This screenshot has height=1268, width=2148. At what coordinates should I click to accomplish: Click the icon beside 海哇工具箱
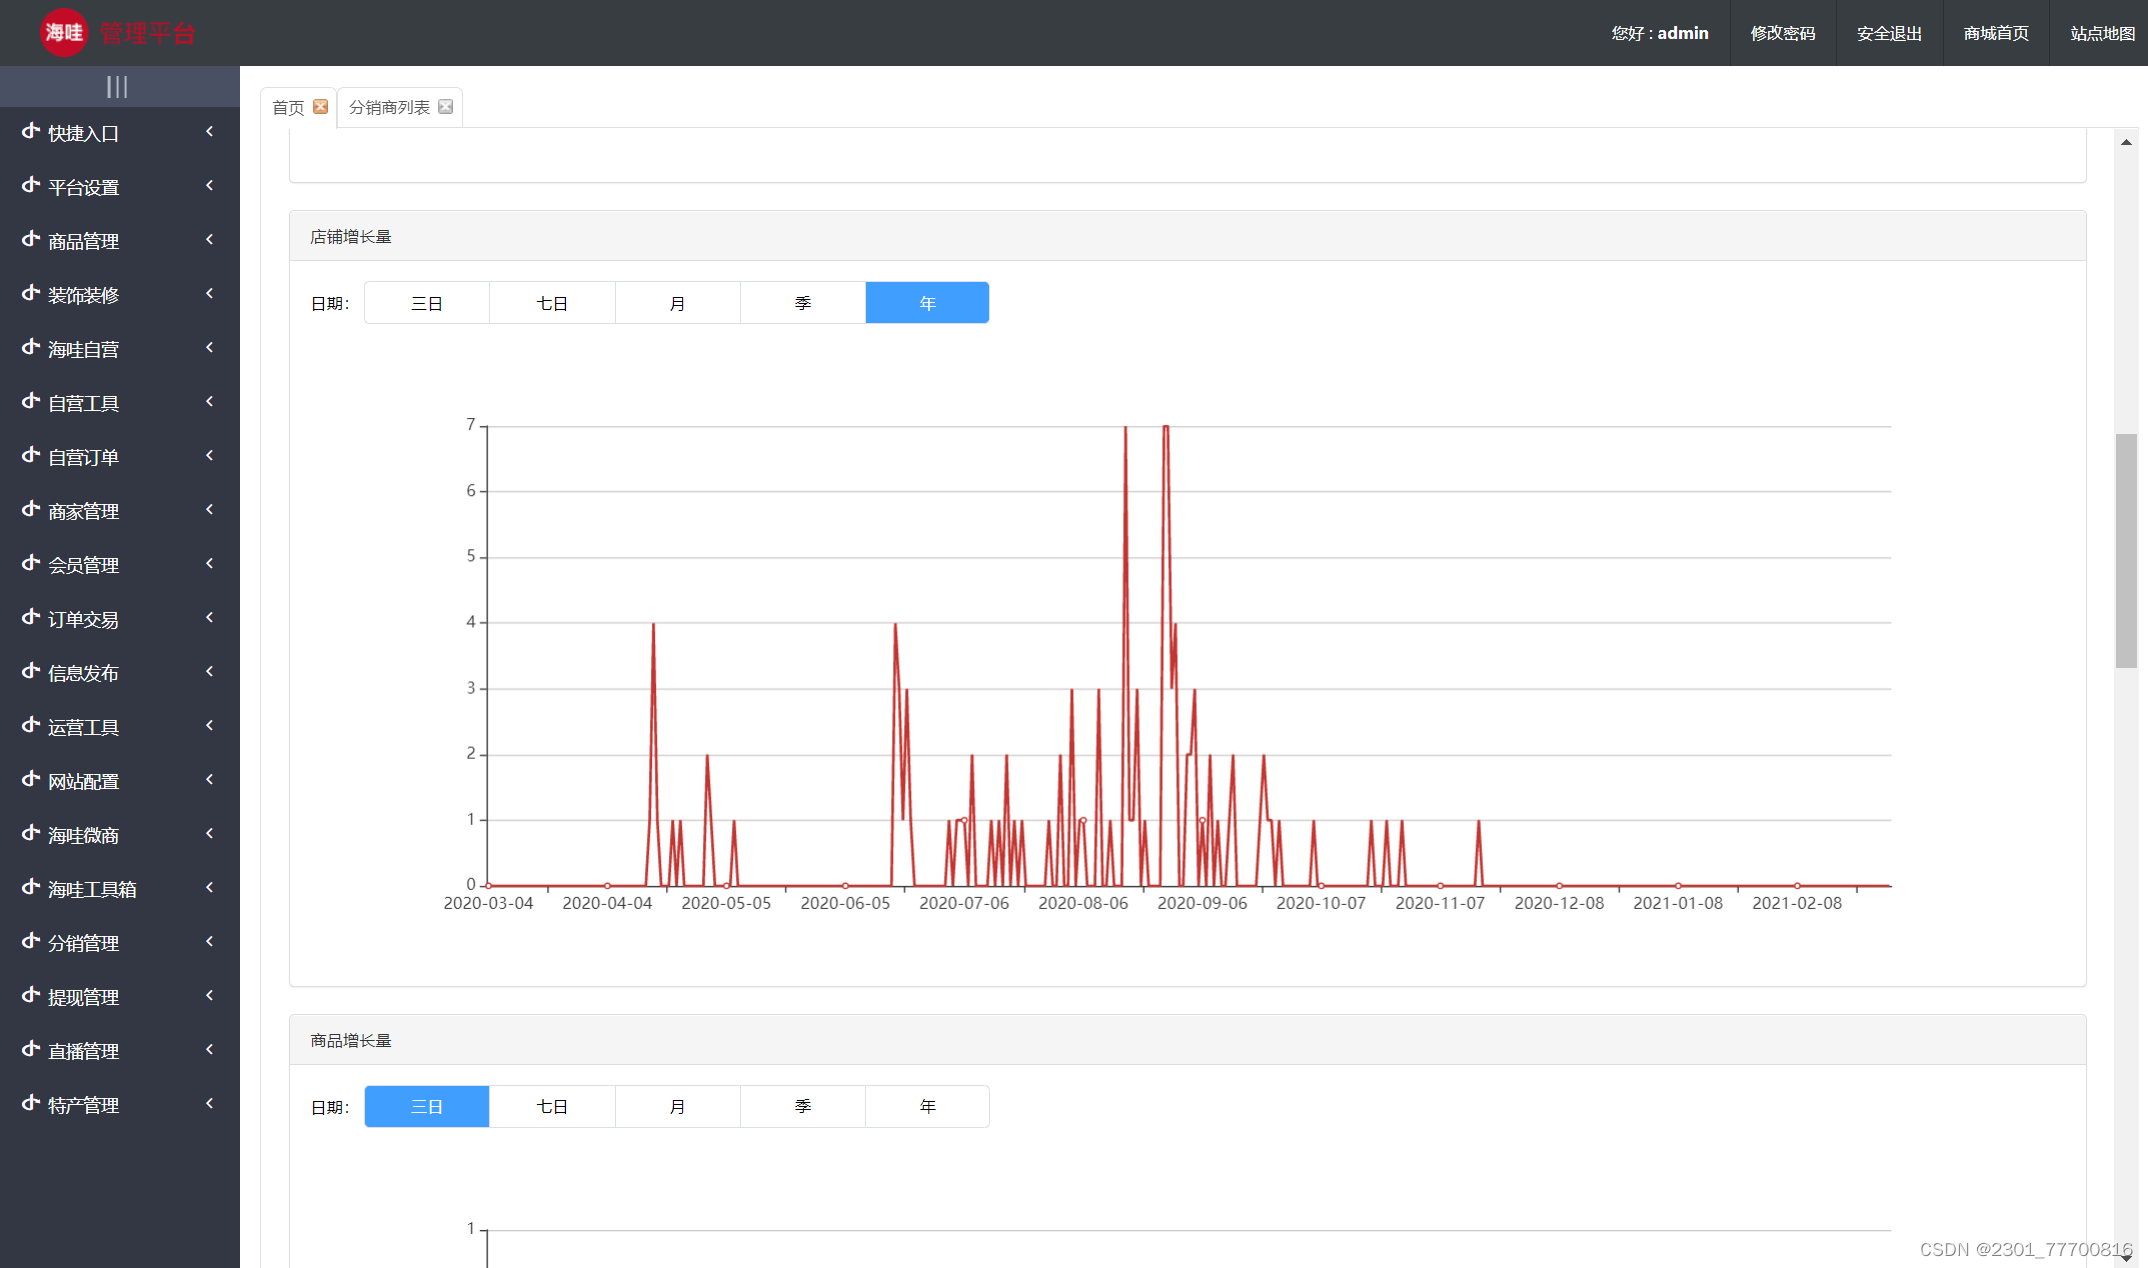[x=31, y=887]
